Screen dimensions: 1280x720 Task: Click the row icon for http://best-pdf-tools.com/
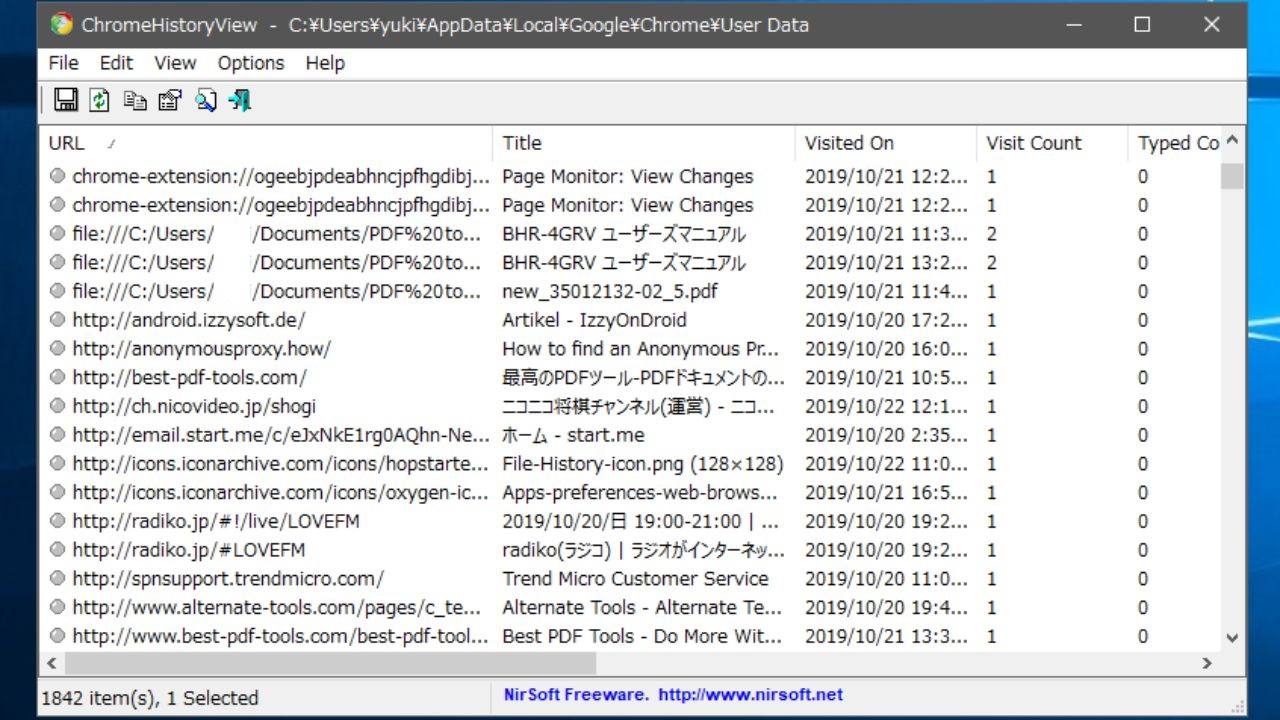tap(57, 377)
